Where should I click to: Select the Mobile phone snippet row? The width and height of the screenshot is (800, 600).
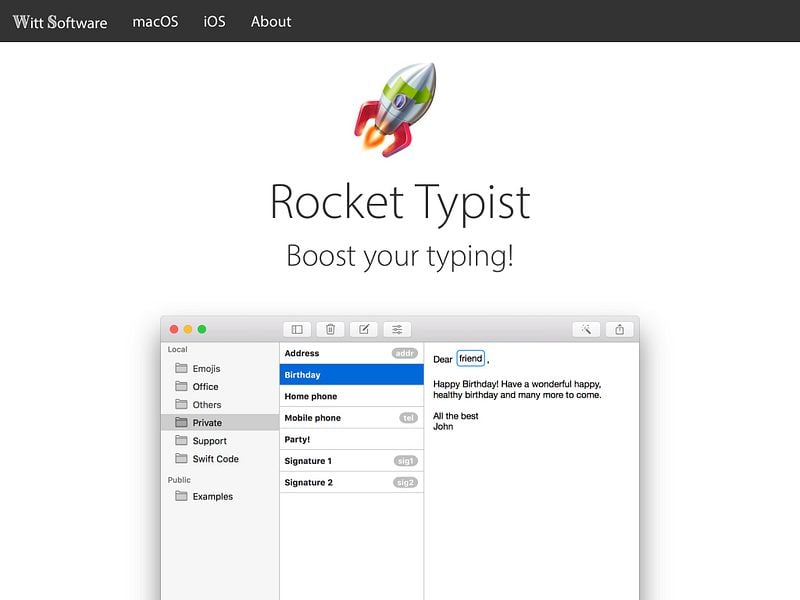coord(352,418)
